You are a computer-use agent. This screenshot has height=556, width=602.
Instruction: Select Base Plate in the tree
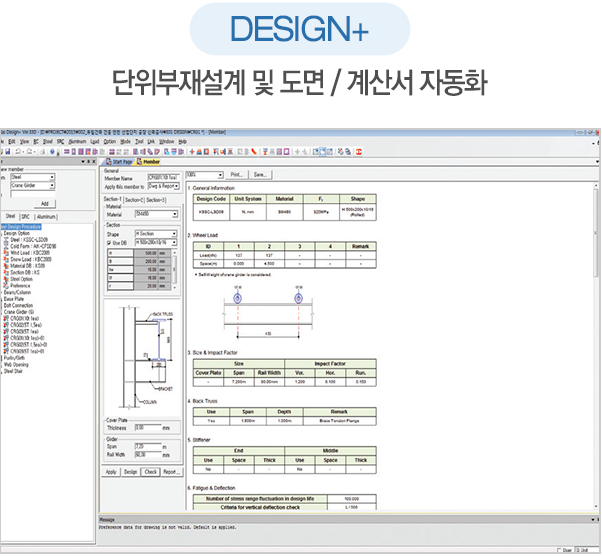click(x=14, y=299)
